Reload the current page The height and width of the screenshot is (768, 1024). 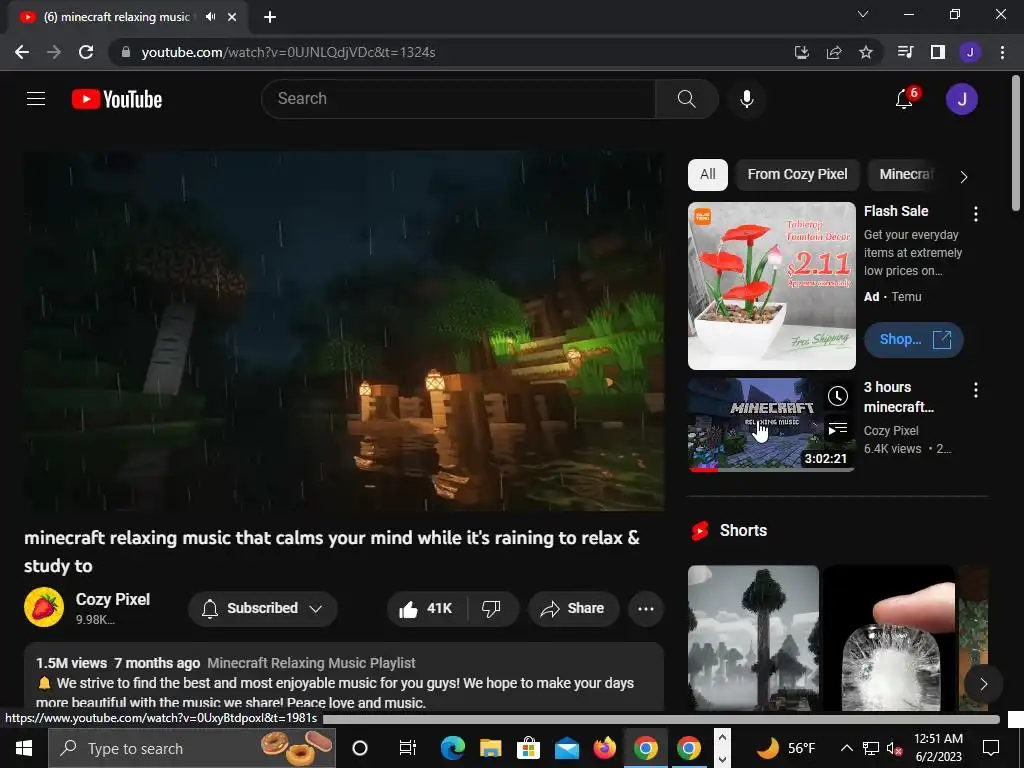pos(86,52)
